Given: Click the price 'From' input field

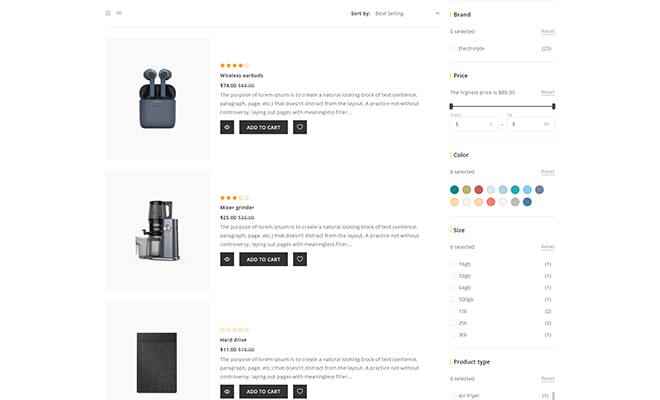Looking at the screenshot, I should (x=472, y=124).
